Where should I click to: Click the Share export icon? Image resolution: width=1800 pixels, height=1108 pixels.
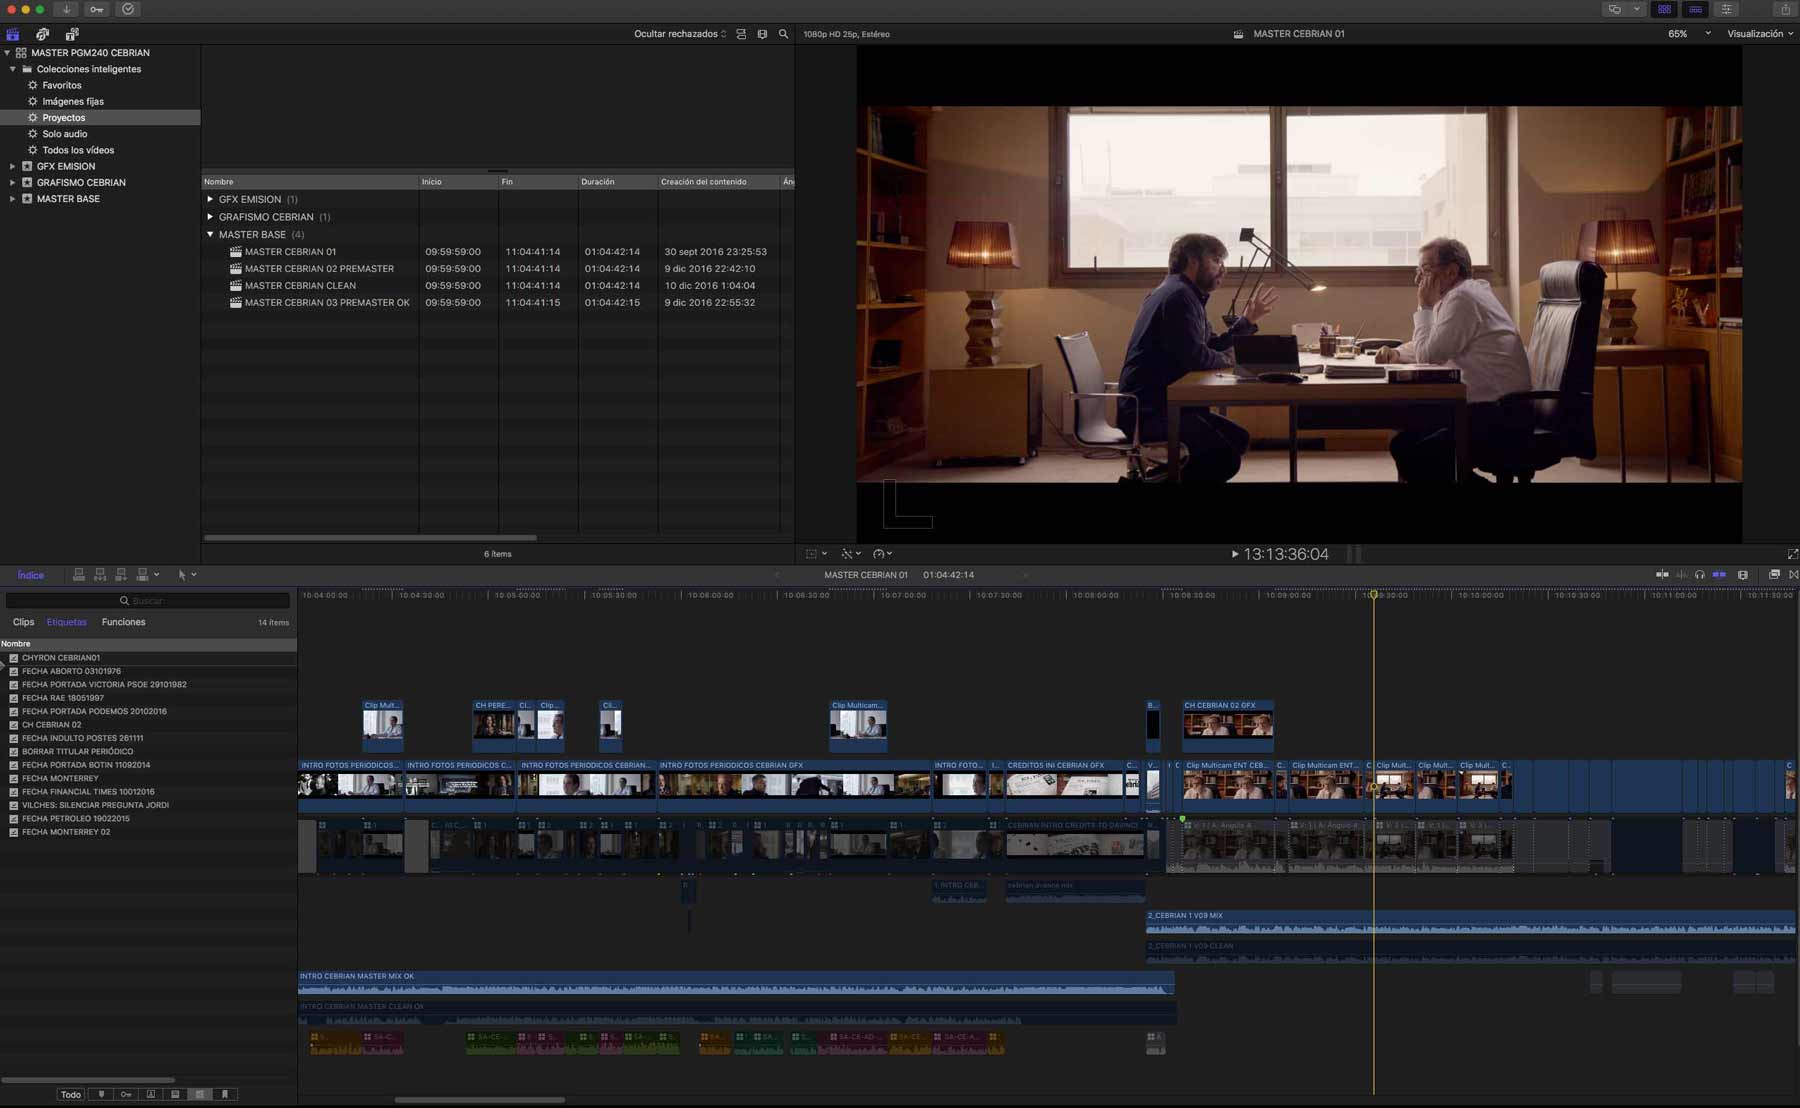point(1785,9)
